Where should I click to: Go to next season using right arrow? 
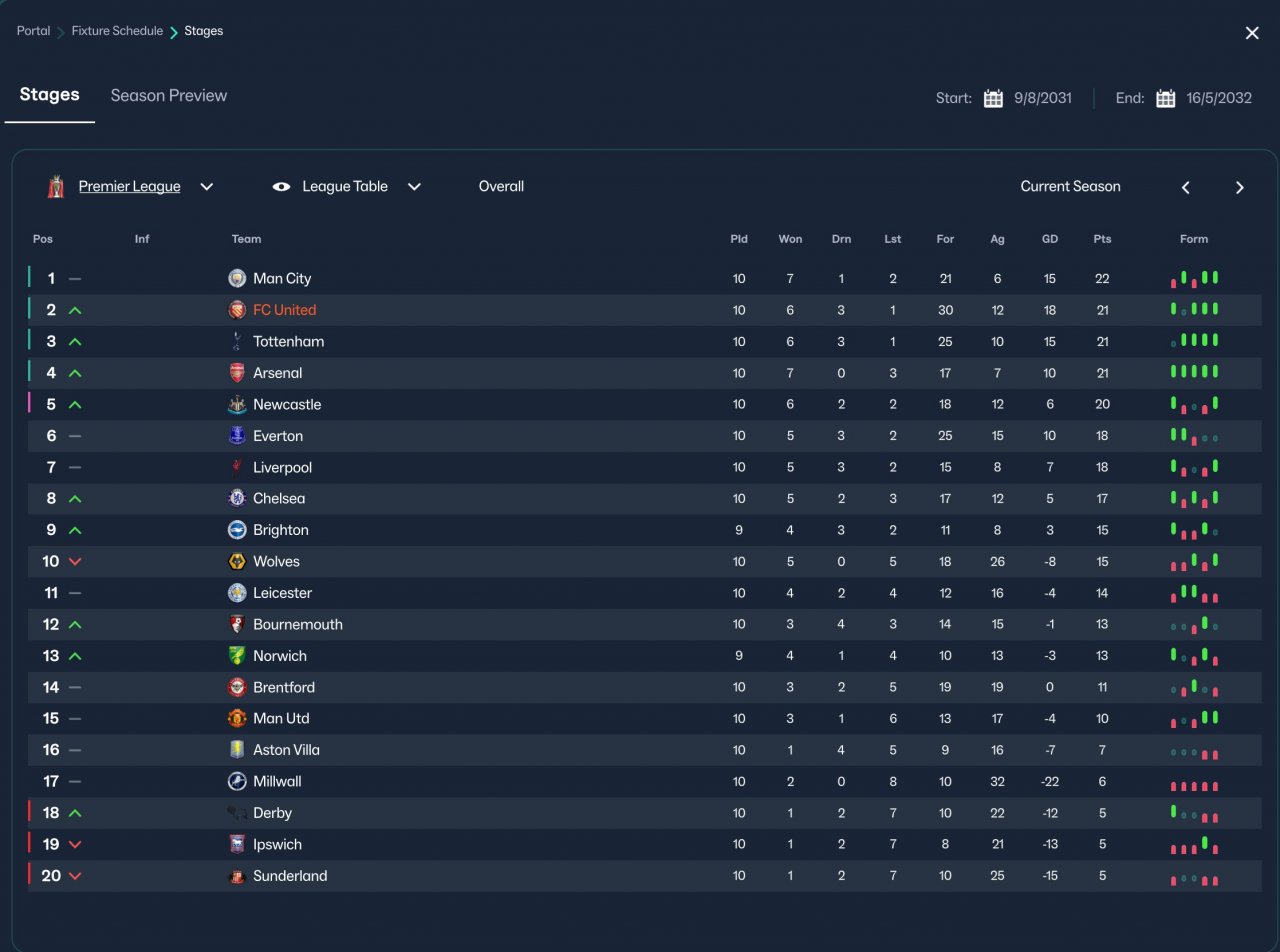pyautogui.click(x=1240, y=187)
